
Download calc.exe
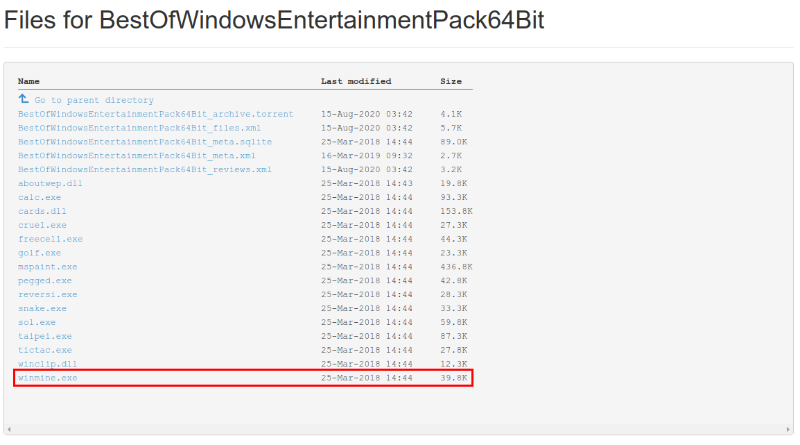coord(39,198)
